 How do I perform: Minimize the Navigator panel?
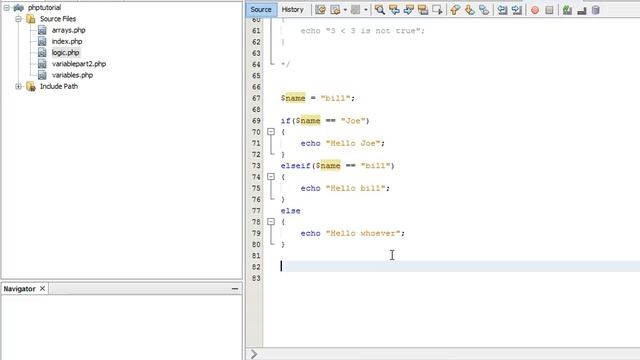pyautogui.click(x=235, y=289)
